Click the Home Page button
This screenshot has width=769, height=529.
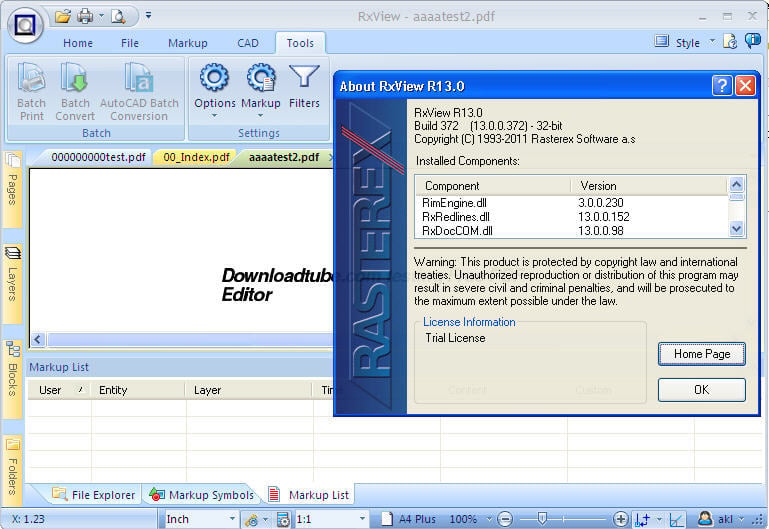(x=702, y=354)
